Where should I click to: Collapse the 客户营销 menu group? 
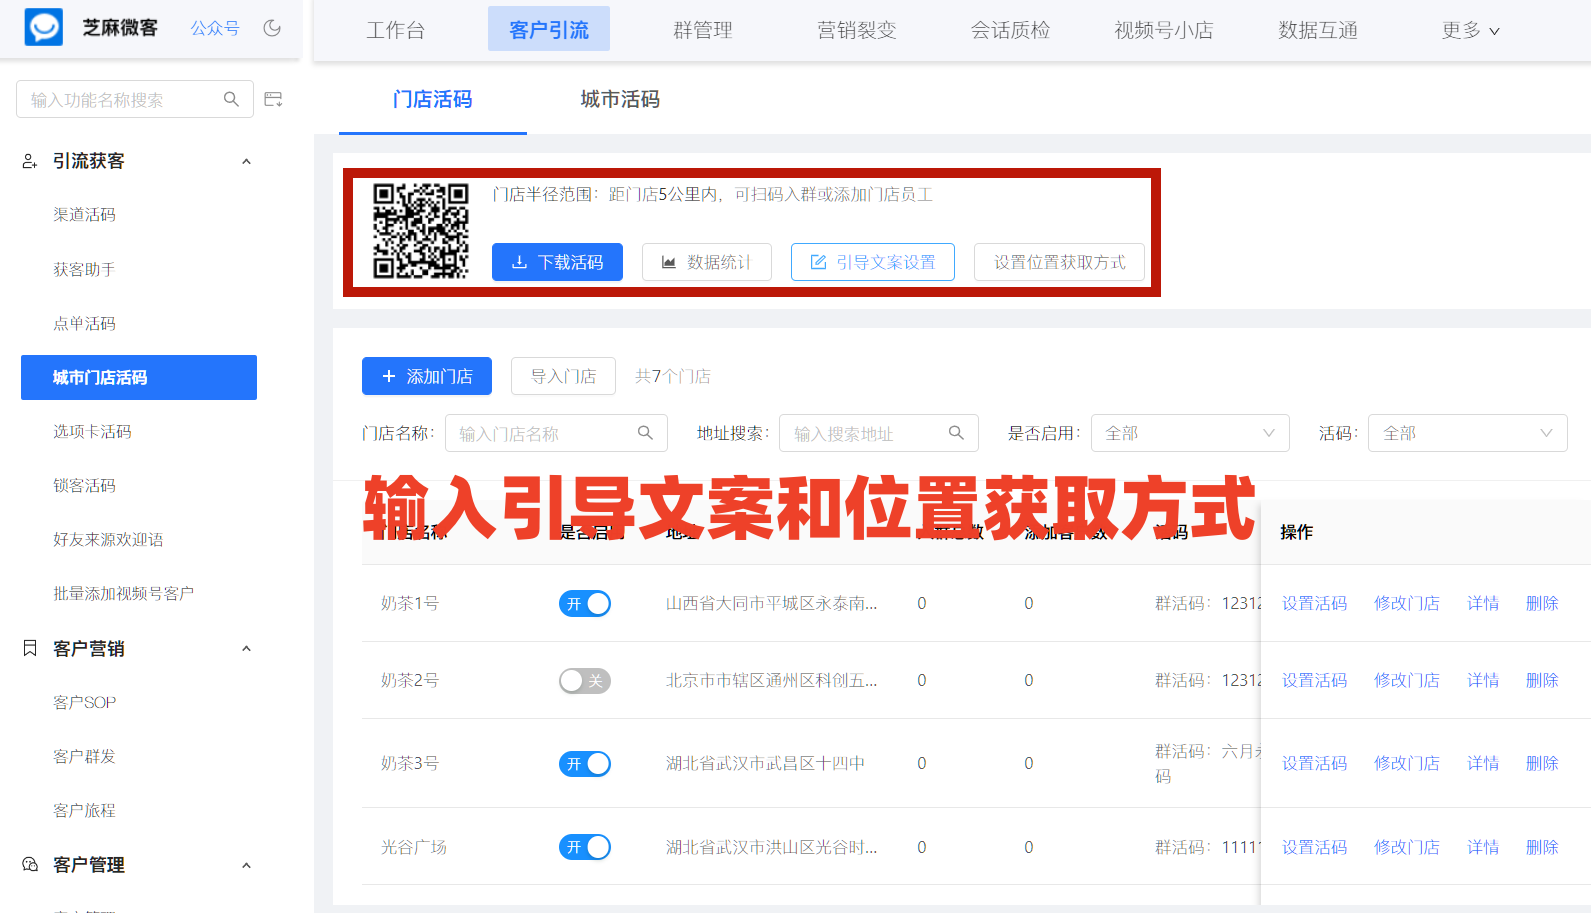pos(246,648)
